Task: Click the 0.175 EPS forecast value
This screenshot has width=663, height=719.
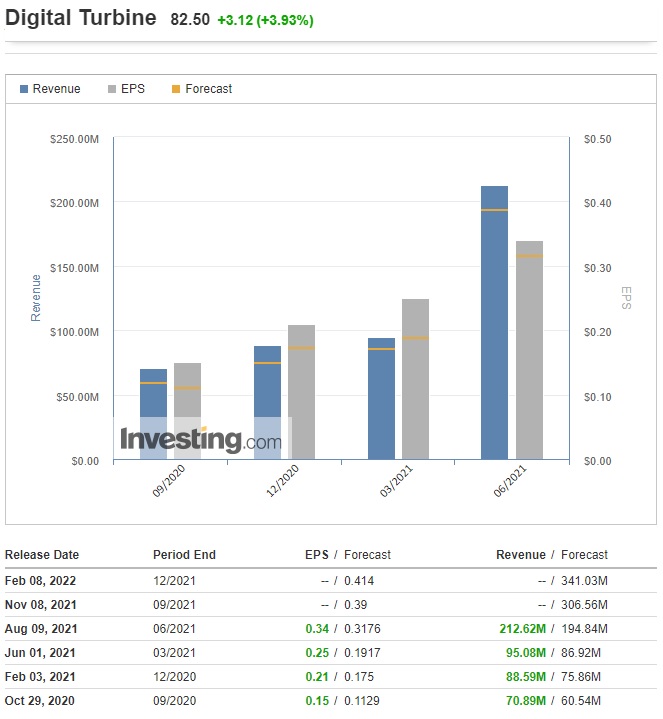Action: coord(359,677)
